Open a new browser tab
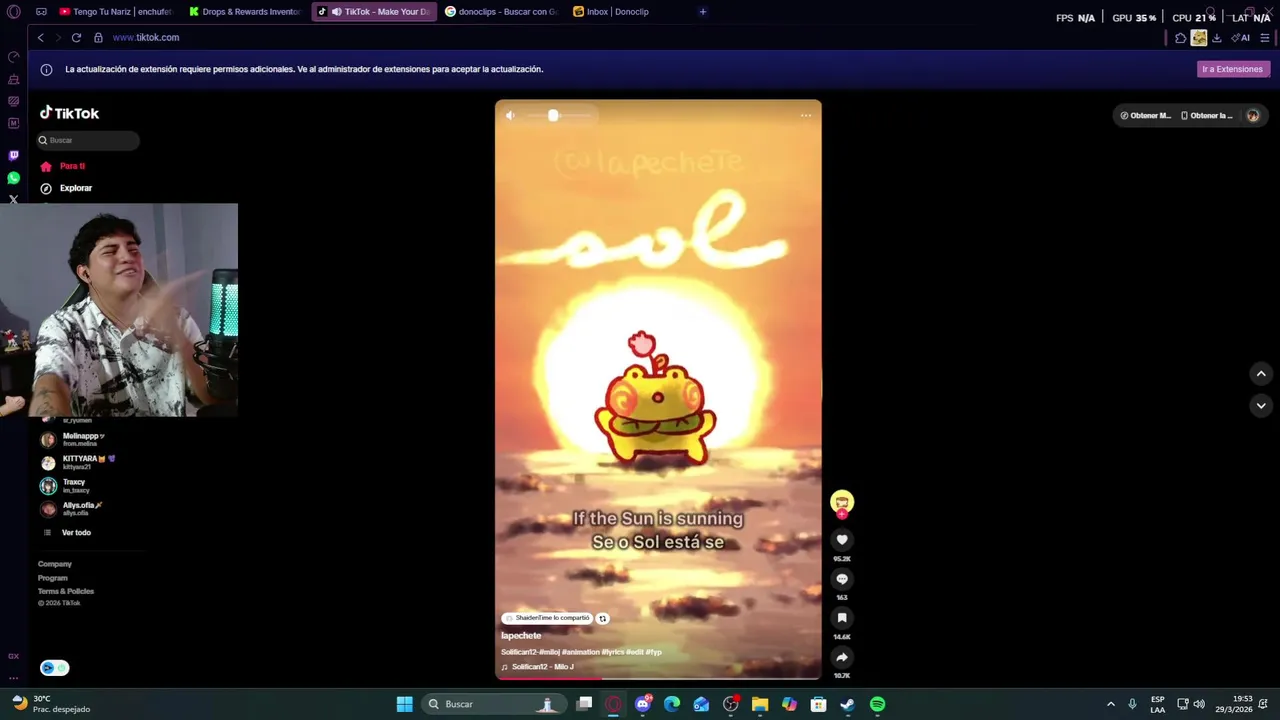Viewport: 1280px width, 720px height. tap(702, 12)
